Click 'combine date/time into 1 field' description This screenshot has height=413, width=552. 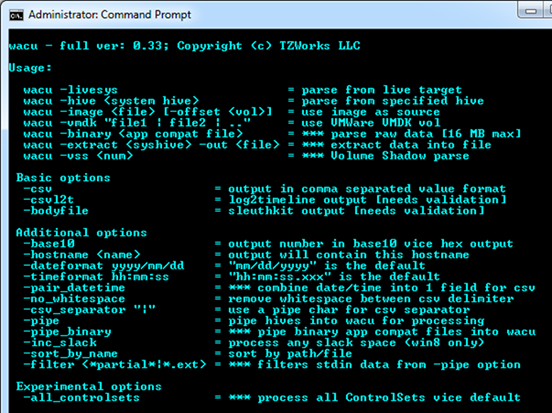[x=396, y=287]
